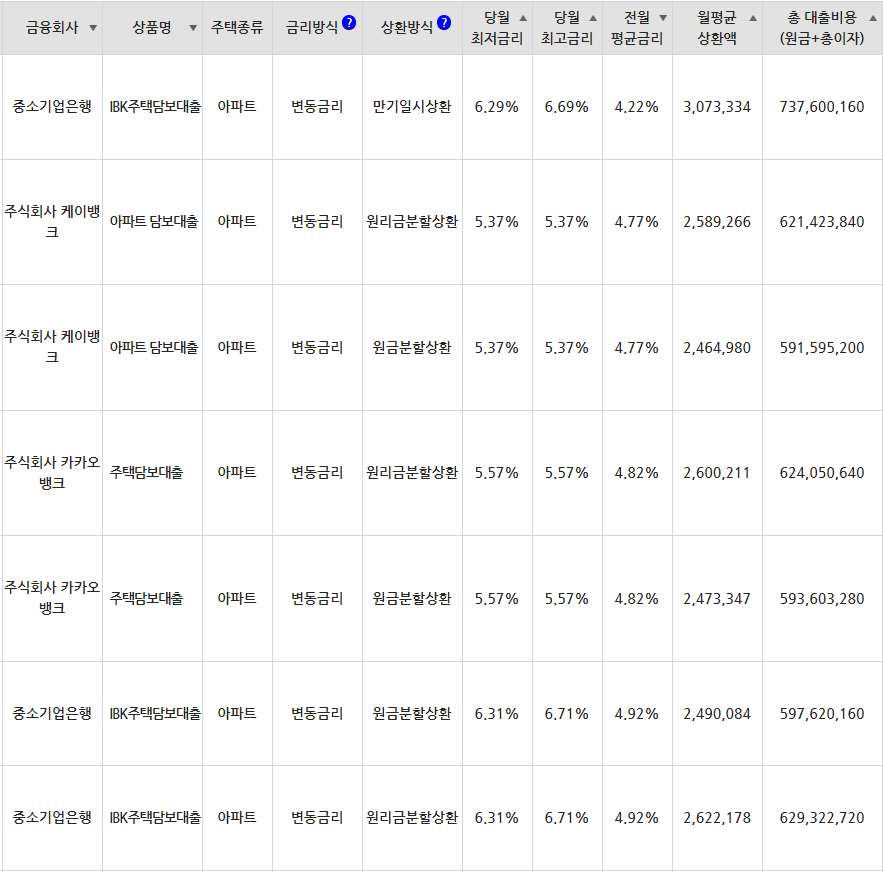The width and height of the screenshot is (883, 872).
Task: Click 5.57% minimum rate in 2,600,211 row
Action: point(496,473)
